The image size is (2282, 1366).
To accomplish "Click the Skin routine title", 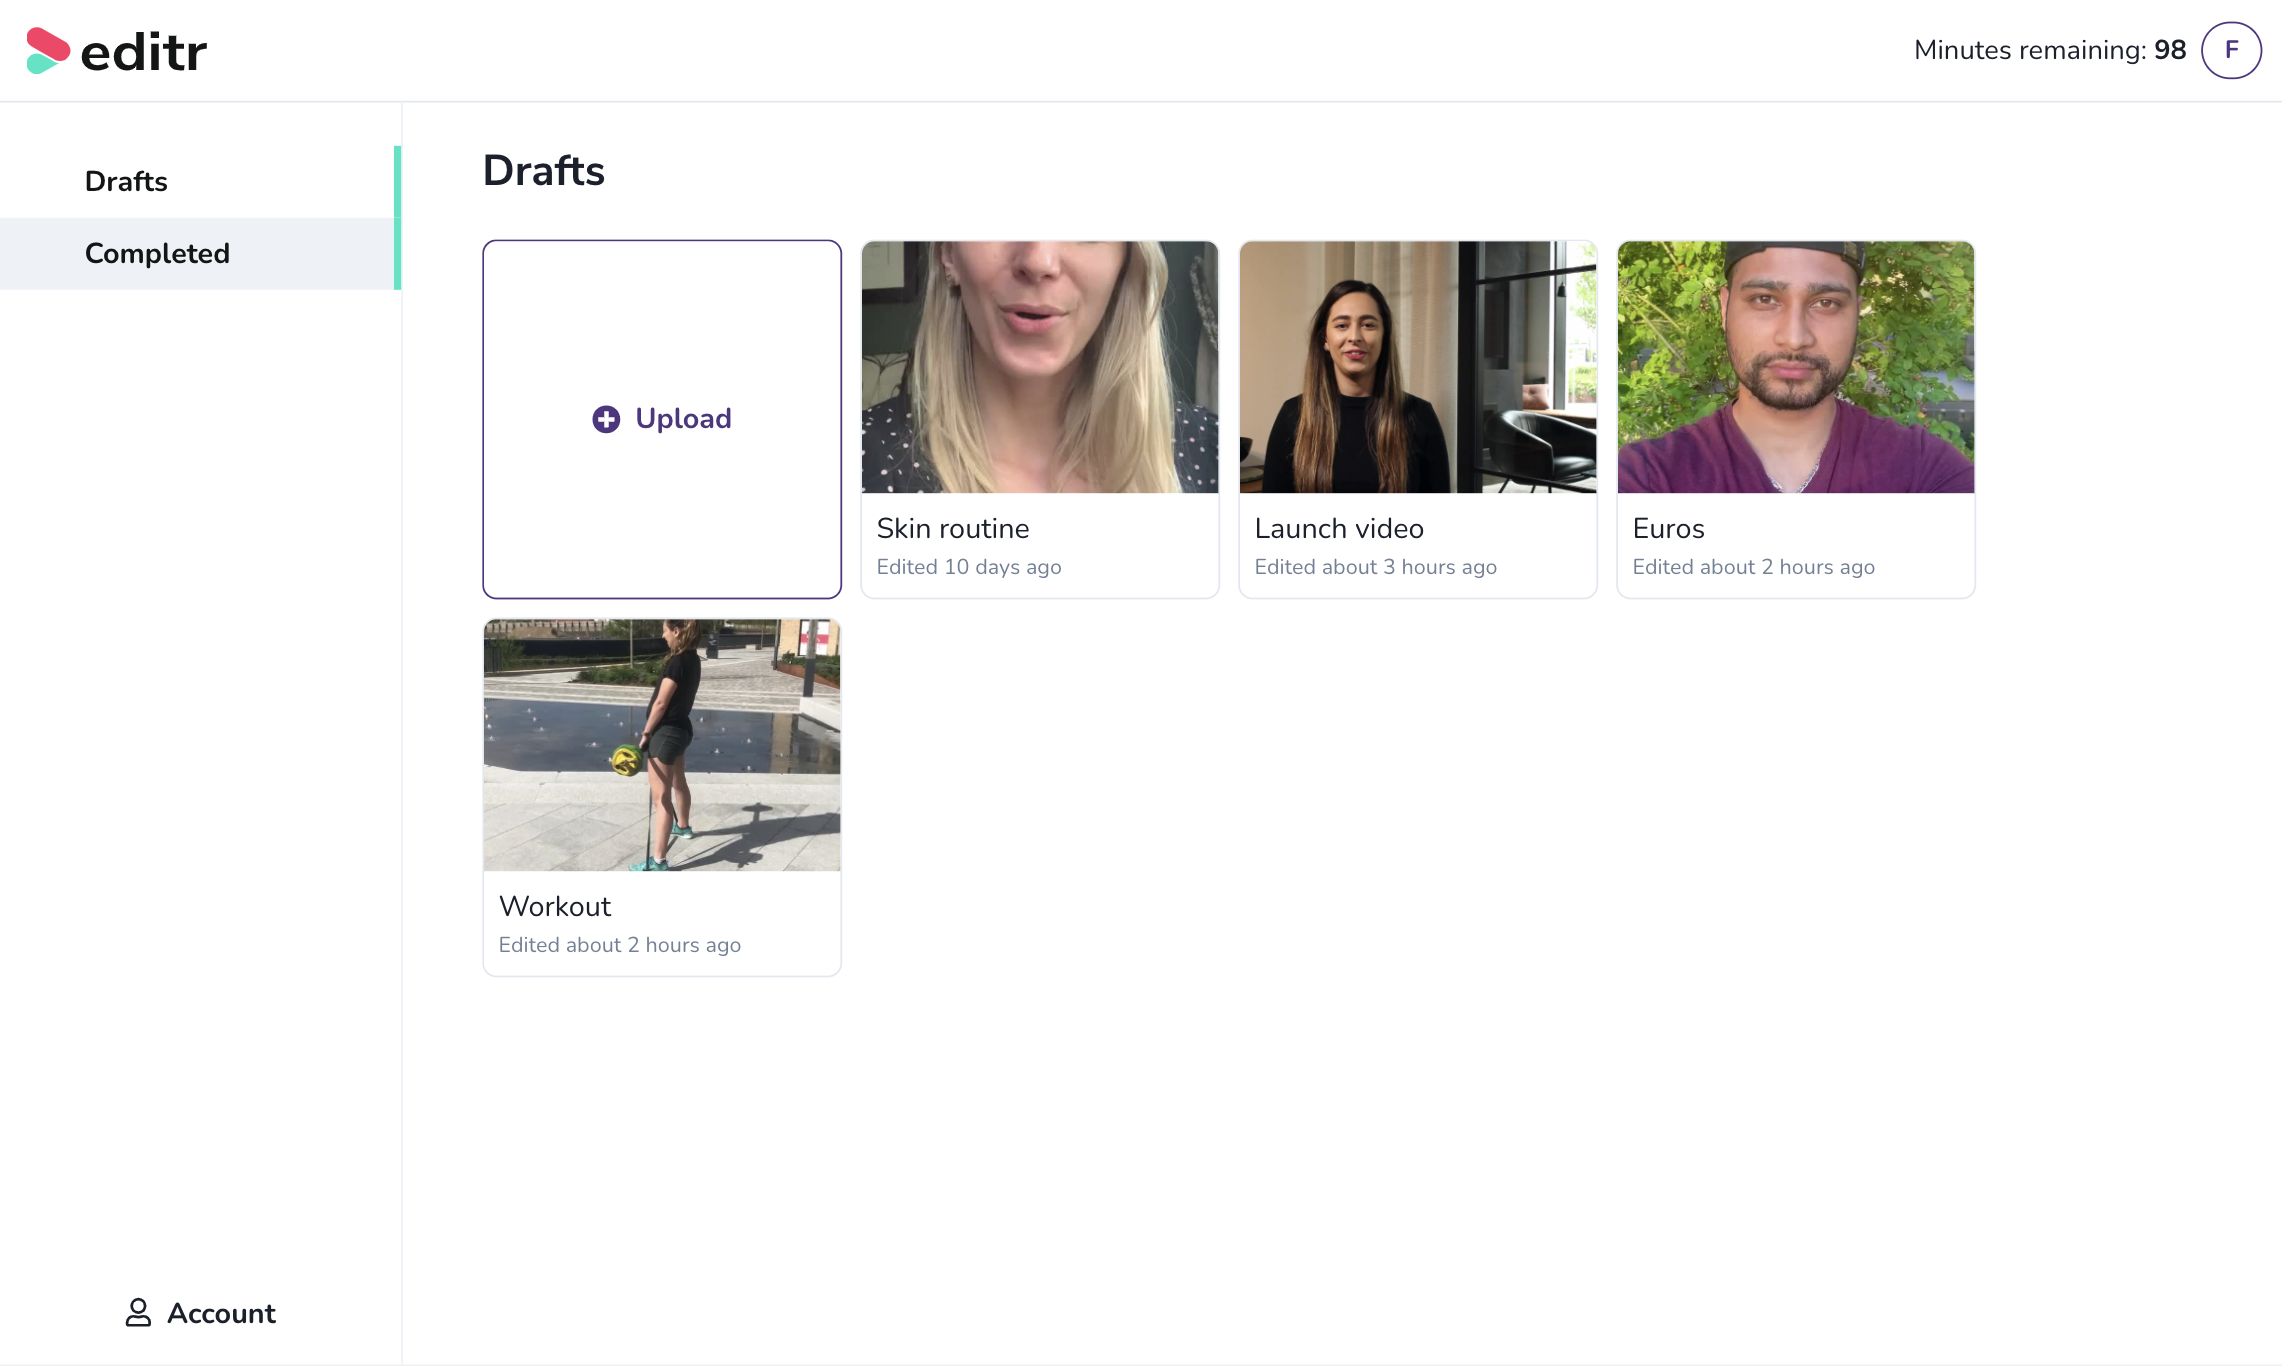I will pos(953,528).
